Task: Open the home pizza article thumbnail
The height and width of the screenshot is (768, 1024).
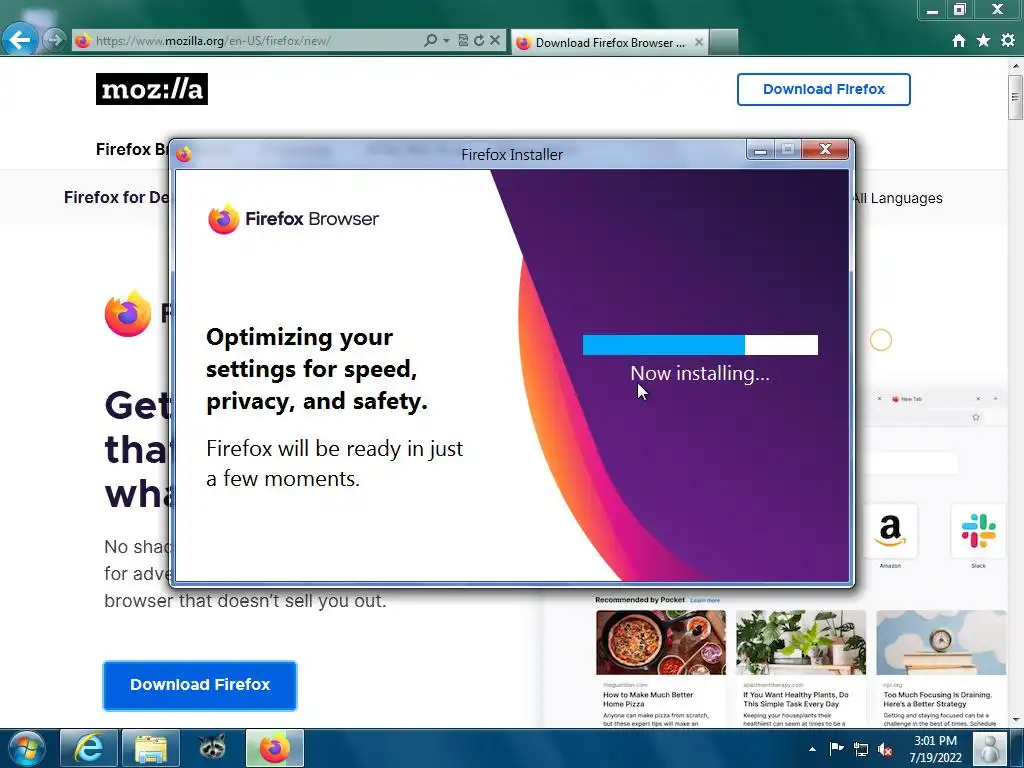Action: (x=661, y=643)
